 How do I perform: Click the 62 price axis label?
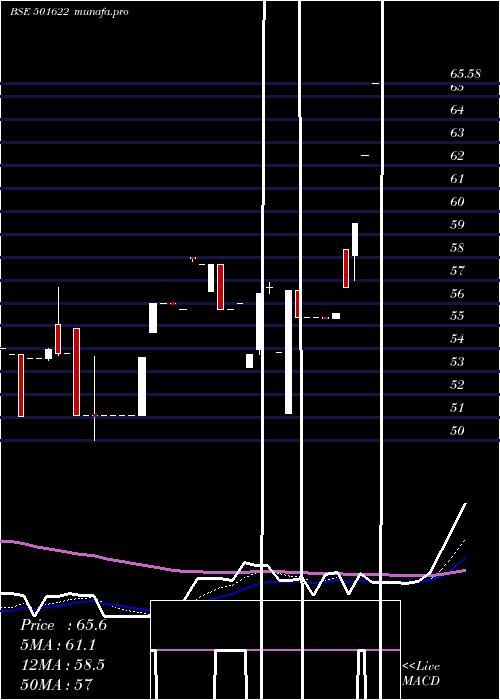click(457, 156)
